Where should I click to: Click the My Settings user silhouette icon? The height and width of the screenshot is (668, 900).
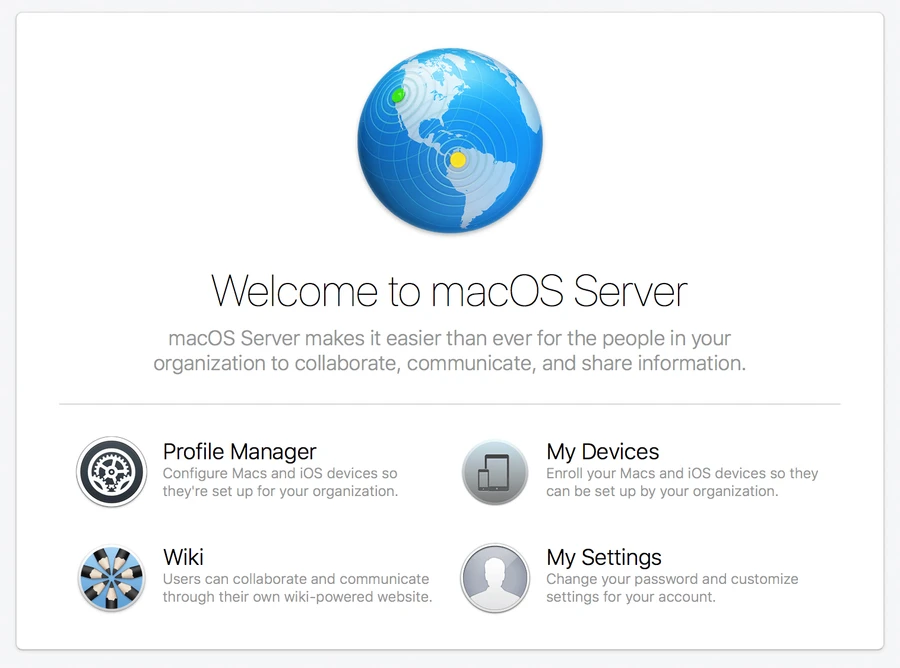495,578
